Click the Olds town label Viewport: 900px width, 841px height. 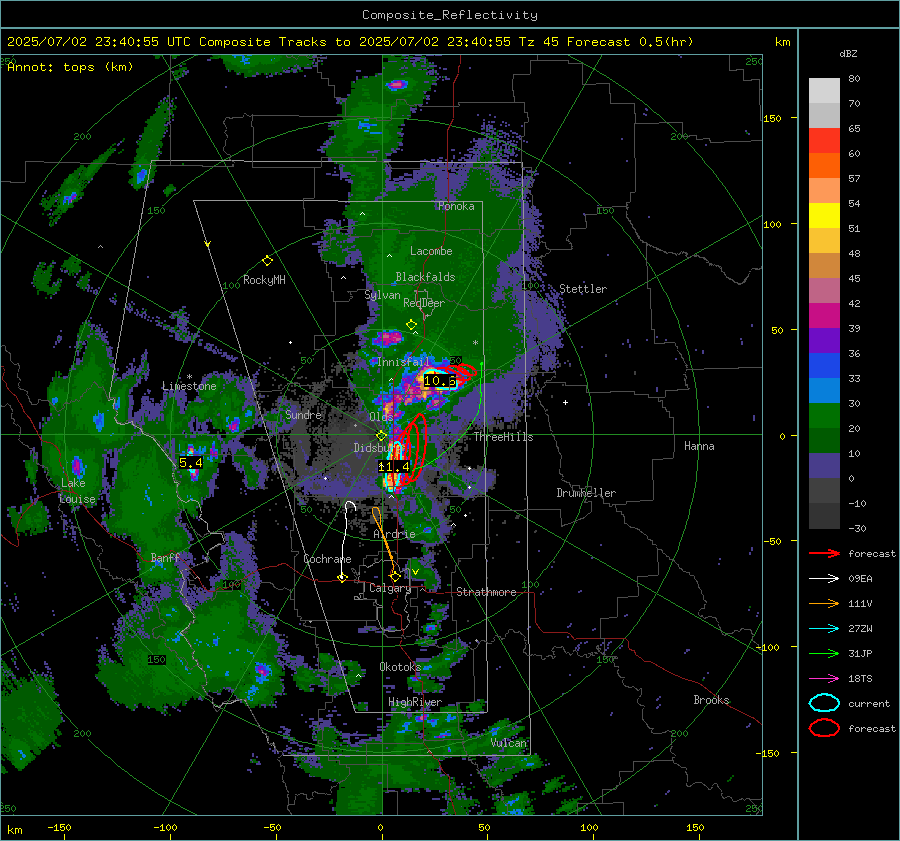click(x=381, y=416)
